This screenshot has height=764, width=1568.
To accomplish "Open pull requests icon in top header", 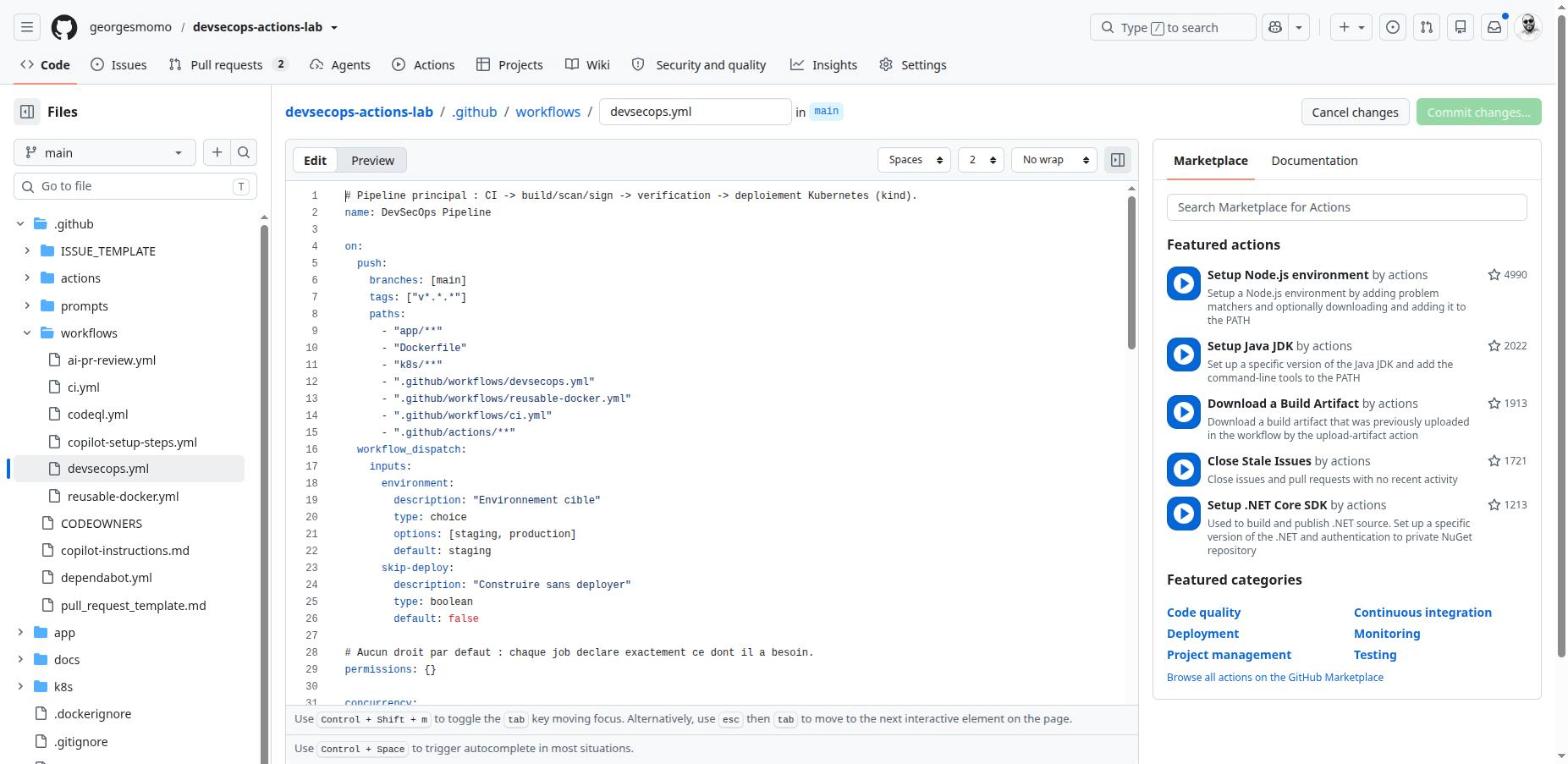I will pyautogui.click(x=1426, y=27).
